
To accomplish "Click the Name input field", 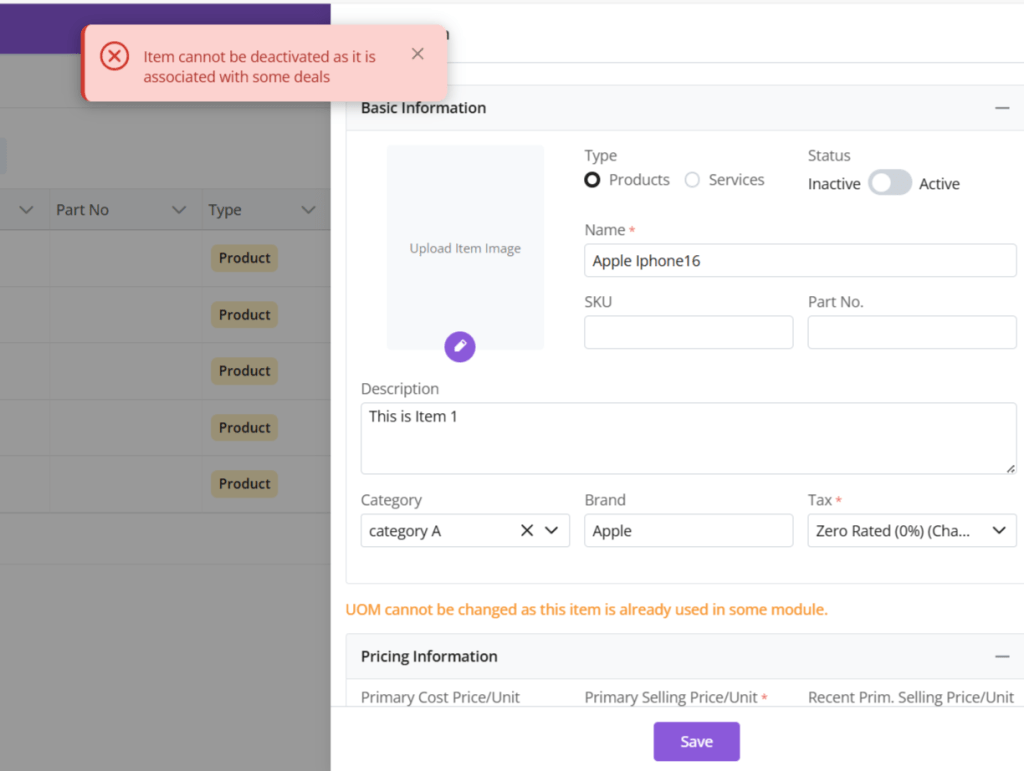I will pos(800,261).
